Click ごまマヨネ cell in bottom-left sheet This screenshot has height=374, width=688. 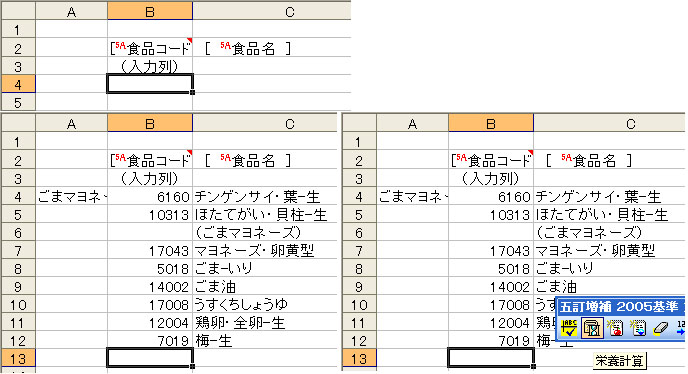pos(72,196)
